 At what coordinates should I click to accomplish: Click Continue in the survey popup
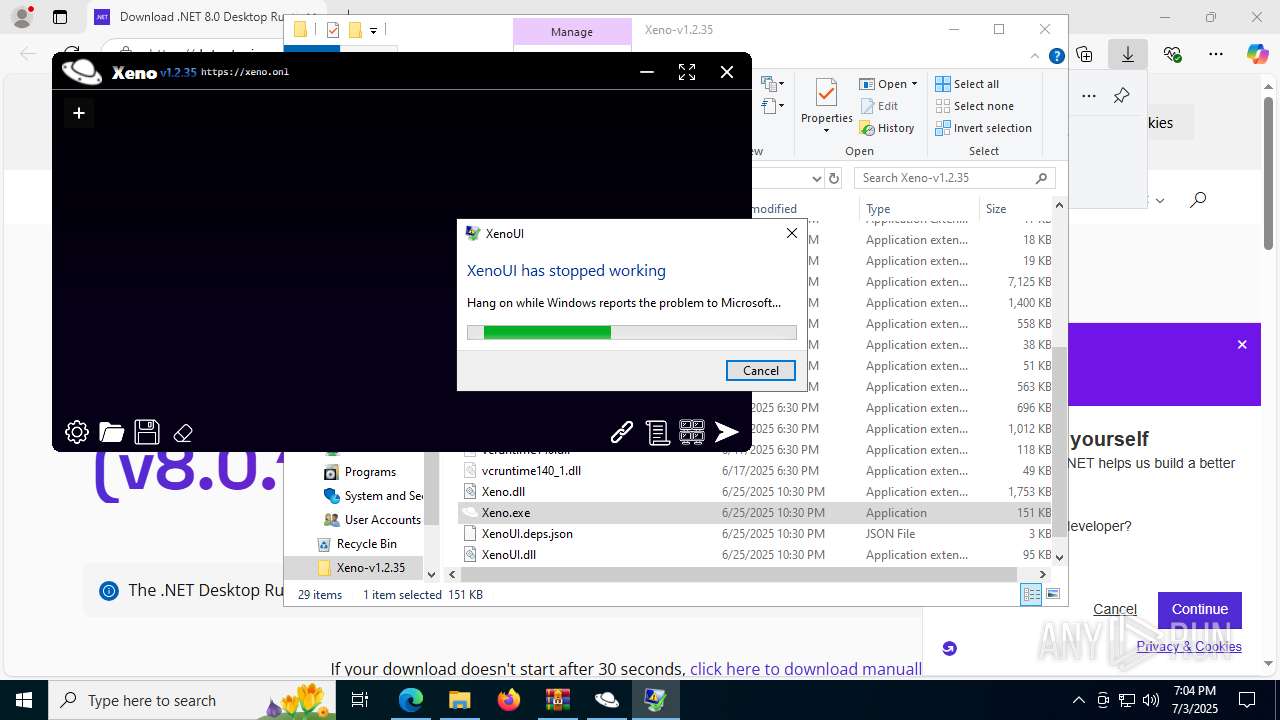click(1199, 609)
